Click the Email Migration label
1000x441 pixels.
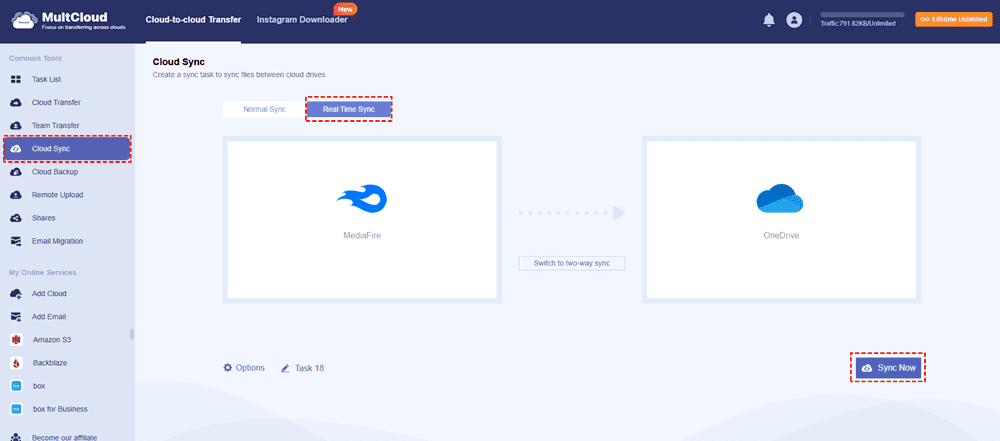(x=57, y=241)
